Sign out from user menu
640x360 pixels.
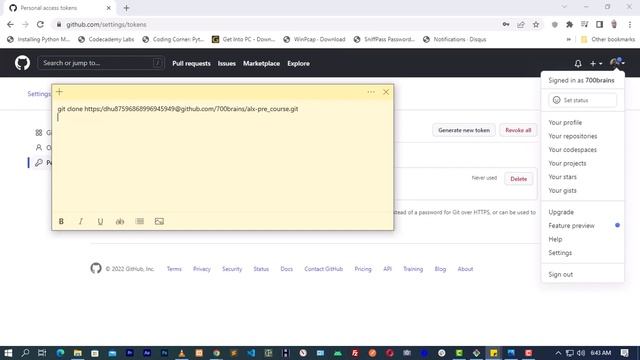coord(560,275)
